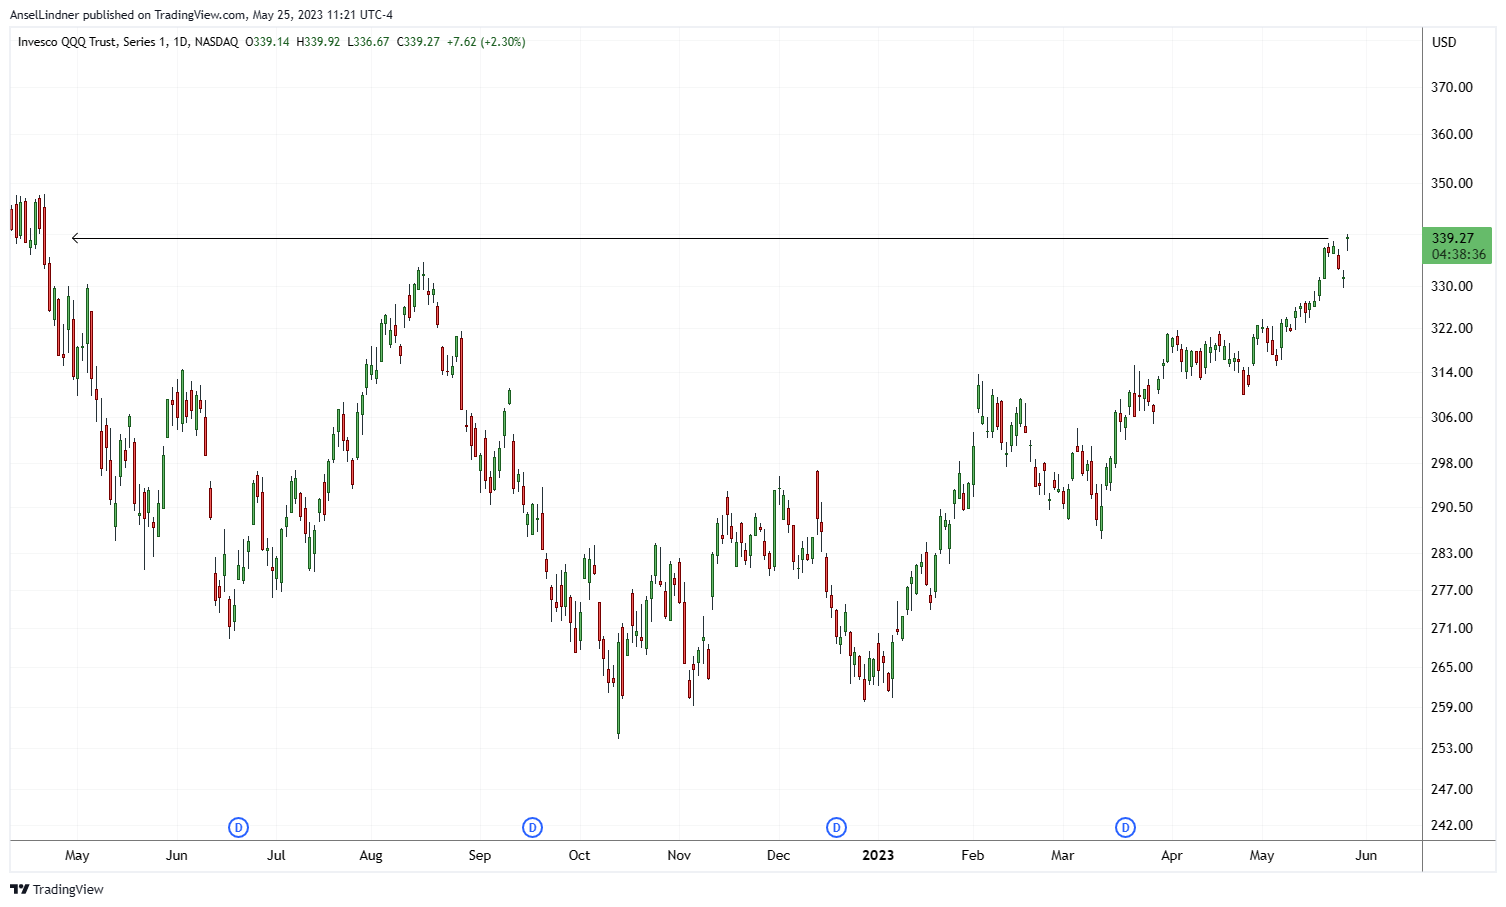This screenshot has width=1506, height=907.
Task: Click the Nov time axis label
Action: tap(679, 855)
